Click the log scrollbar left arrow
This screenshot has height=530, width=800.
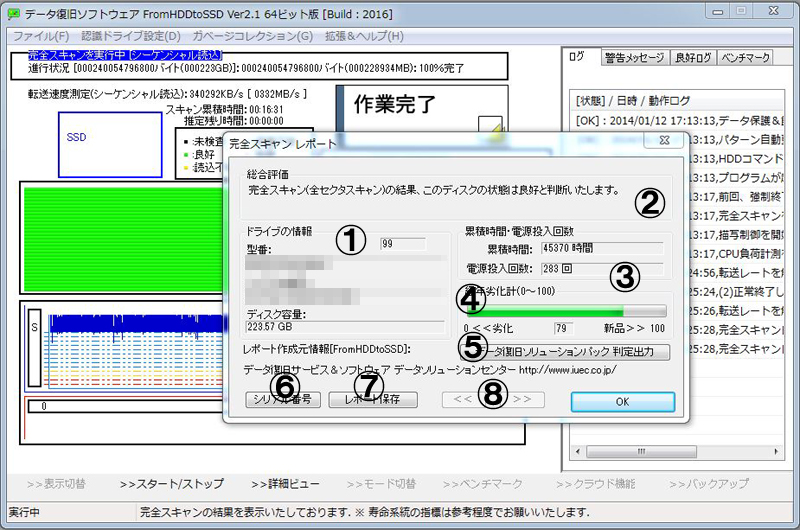point(578,451)
